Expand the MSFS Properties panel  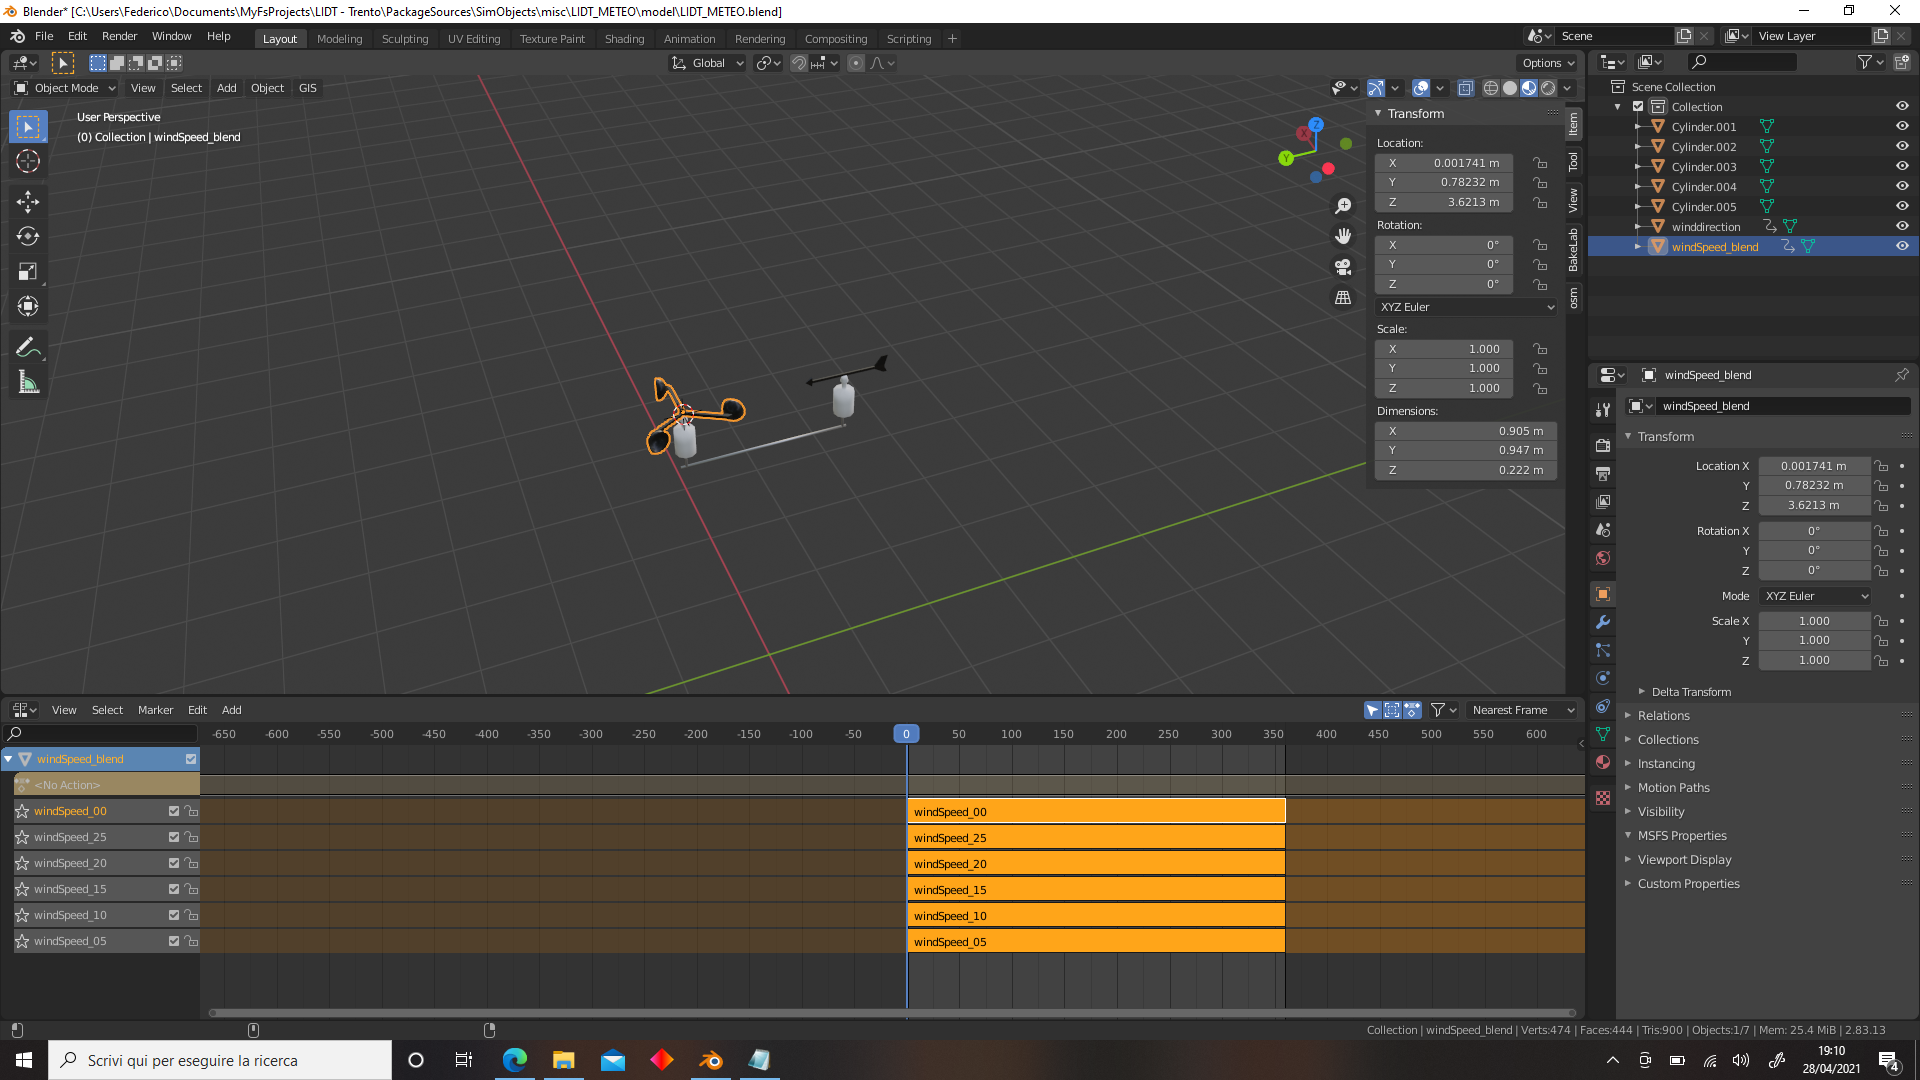click(x=1682, y=836)
